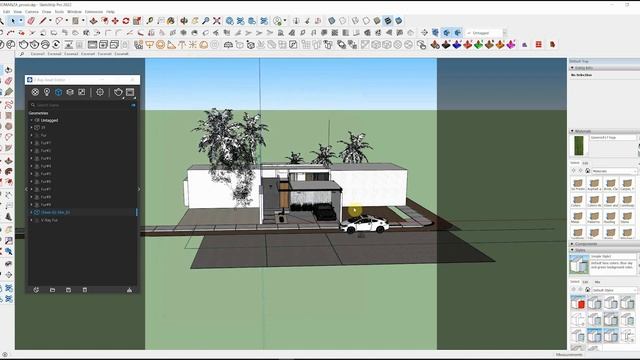
Task: Open the Untagged tag dropdown in toolbar
Action: [486, 33]
